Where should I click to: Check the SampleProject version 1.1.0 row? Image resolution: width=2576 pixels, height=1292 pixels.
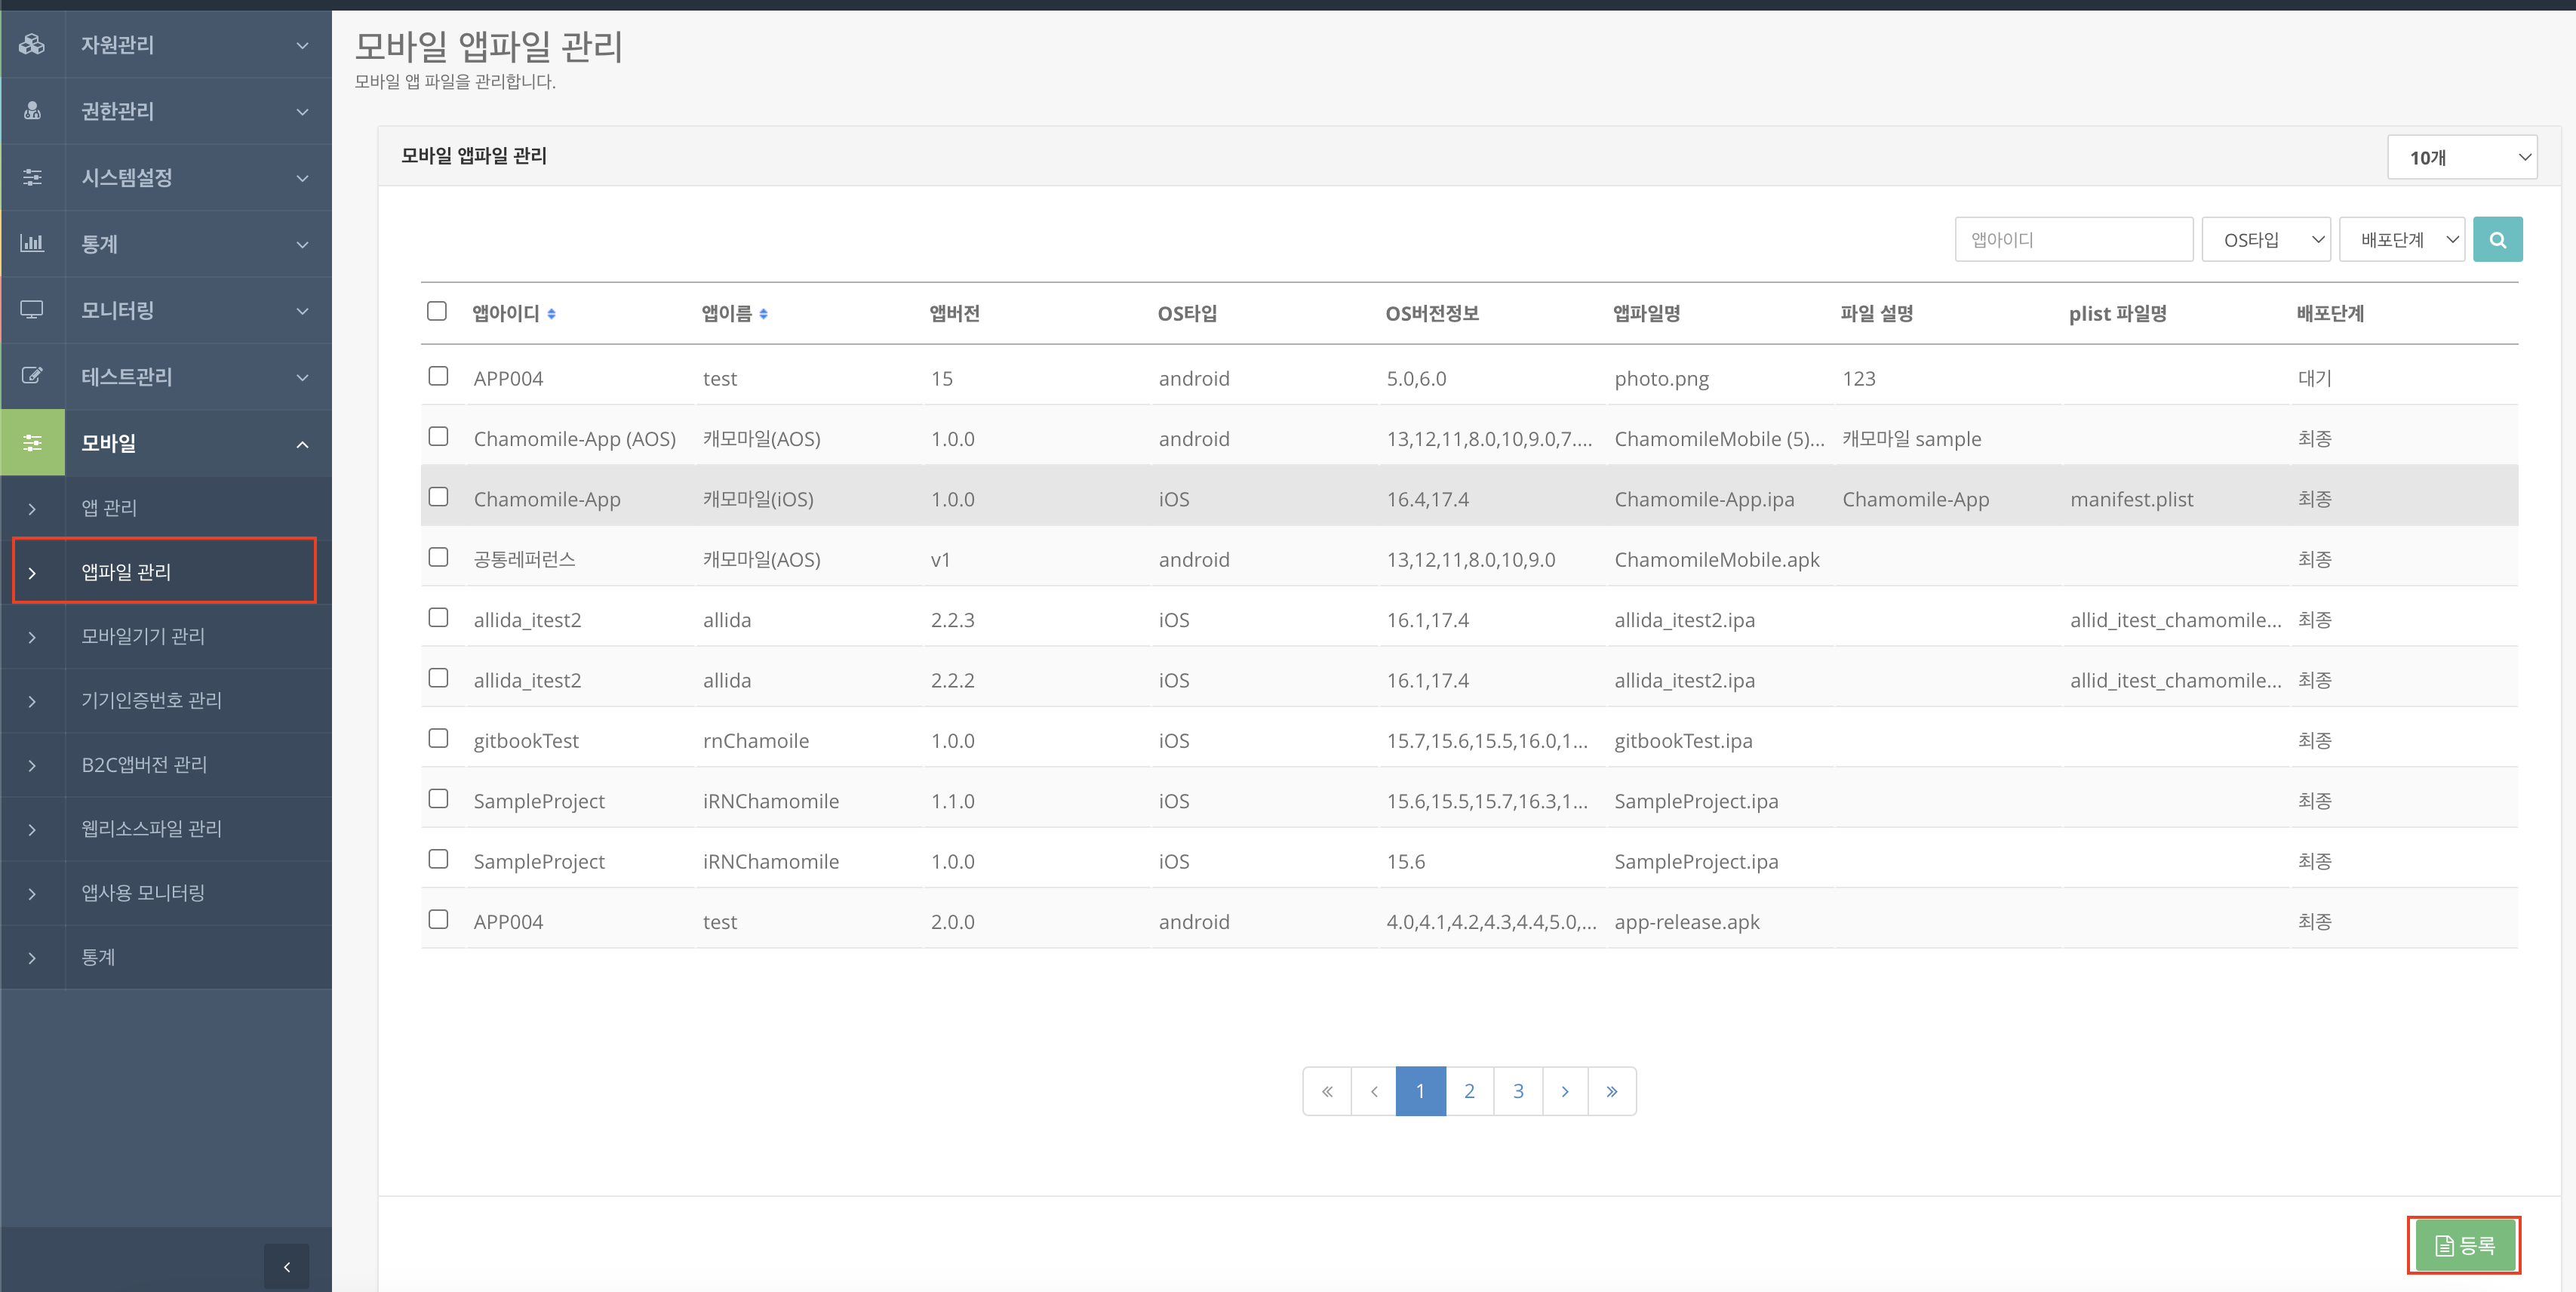click(438, 798)
